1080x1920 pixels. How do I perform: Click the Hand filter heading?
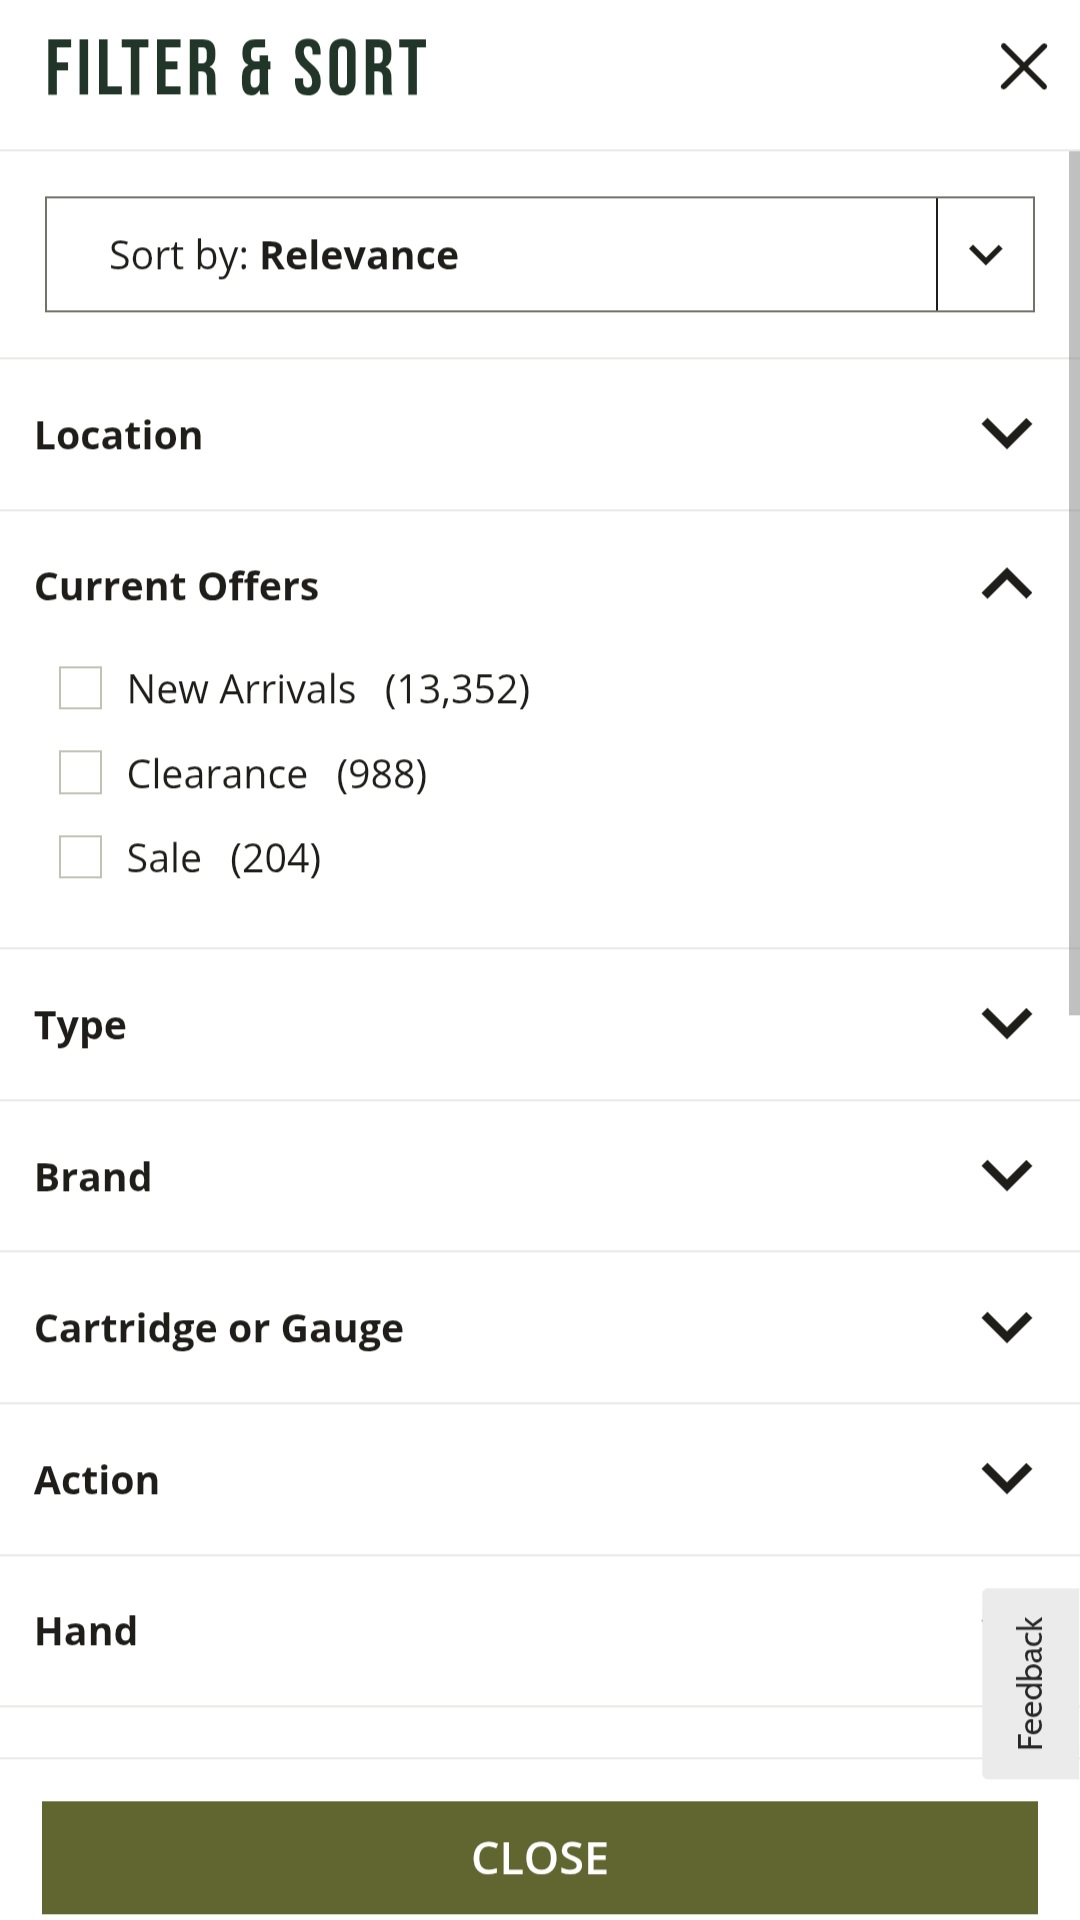pyautogui.click(x=86, y=1631)
